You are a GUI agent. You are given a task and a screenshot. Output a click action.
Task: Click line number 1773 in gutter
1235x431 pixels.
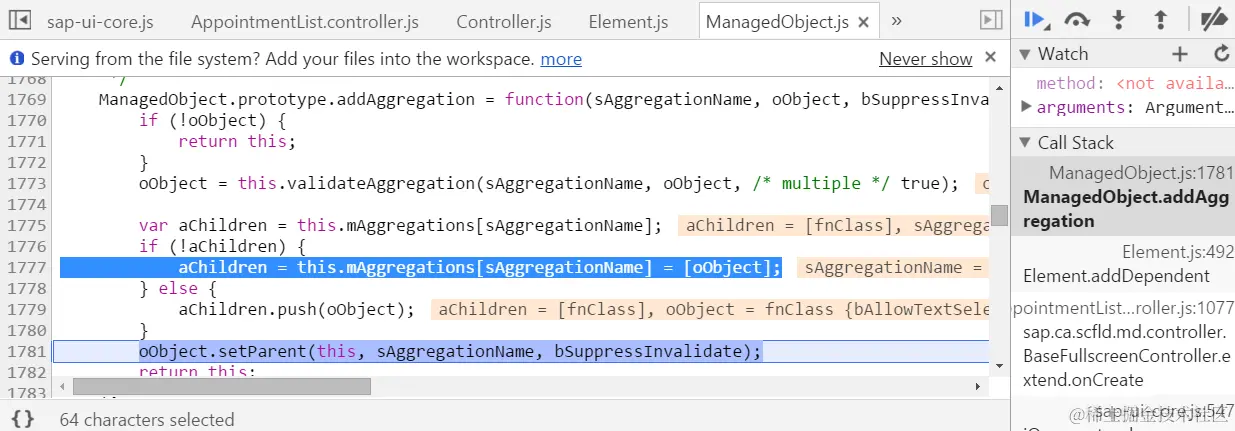pos(26,183)
